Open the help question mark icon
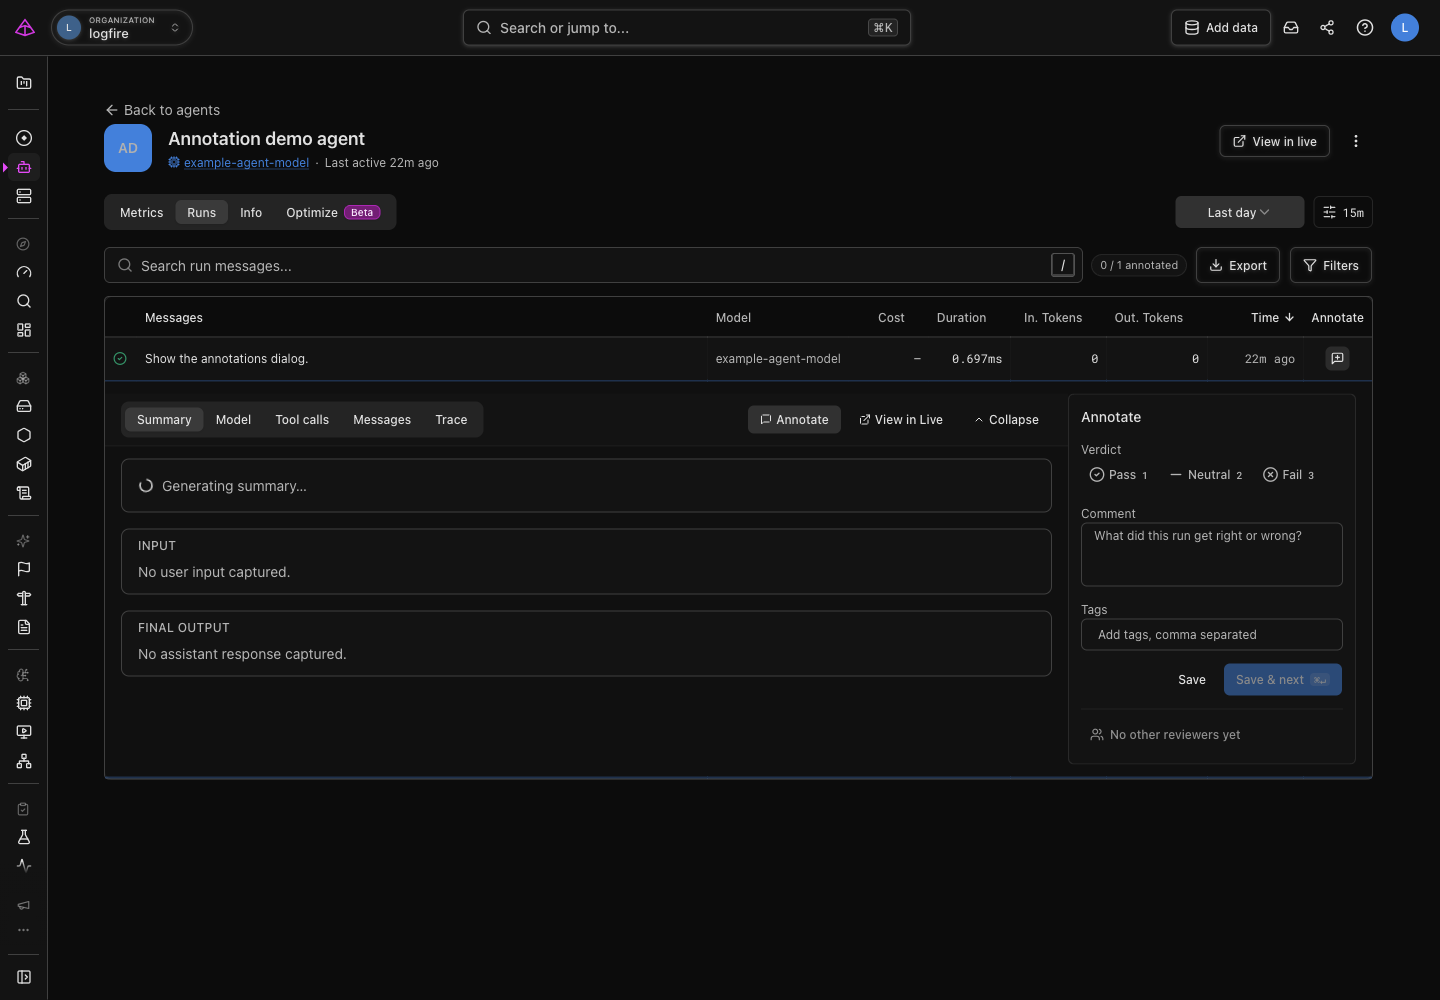 coord(1365,28)
